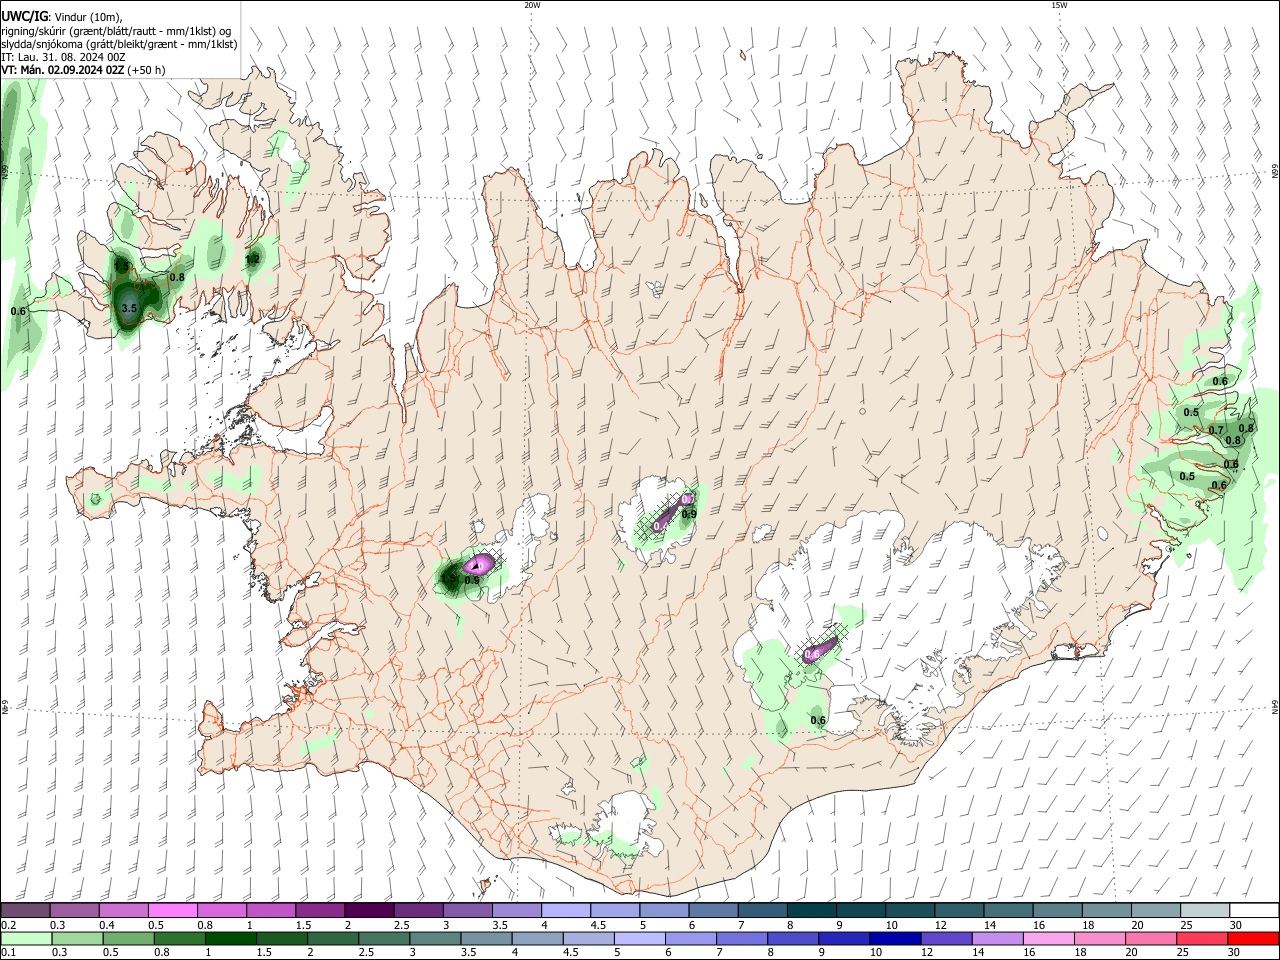This screenshot has width=1280, height=960.
Task: Pick the lavender snow swatch starting at 4
Action: point(566,911)
